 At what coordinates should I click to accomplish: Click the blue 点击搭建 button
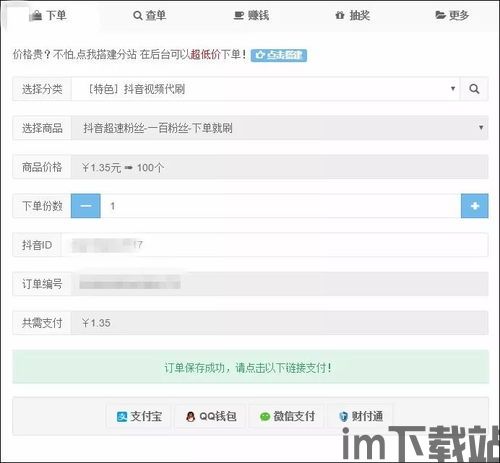[279, 55]
